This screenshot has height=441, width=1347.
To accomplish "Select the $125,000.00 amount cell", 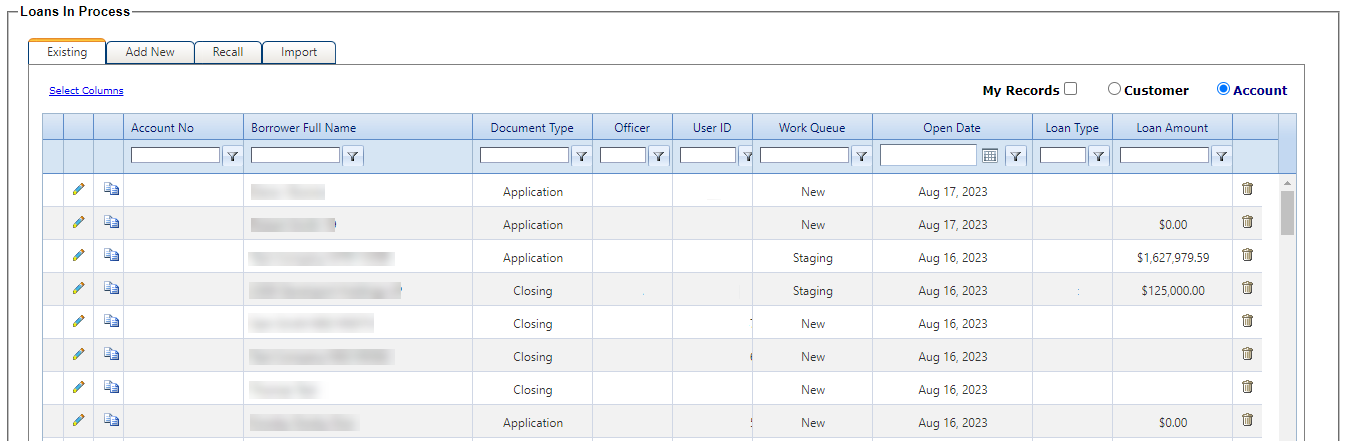I will tap(1172, 290).
